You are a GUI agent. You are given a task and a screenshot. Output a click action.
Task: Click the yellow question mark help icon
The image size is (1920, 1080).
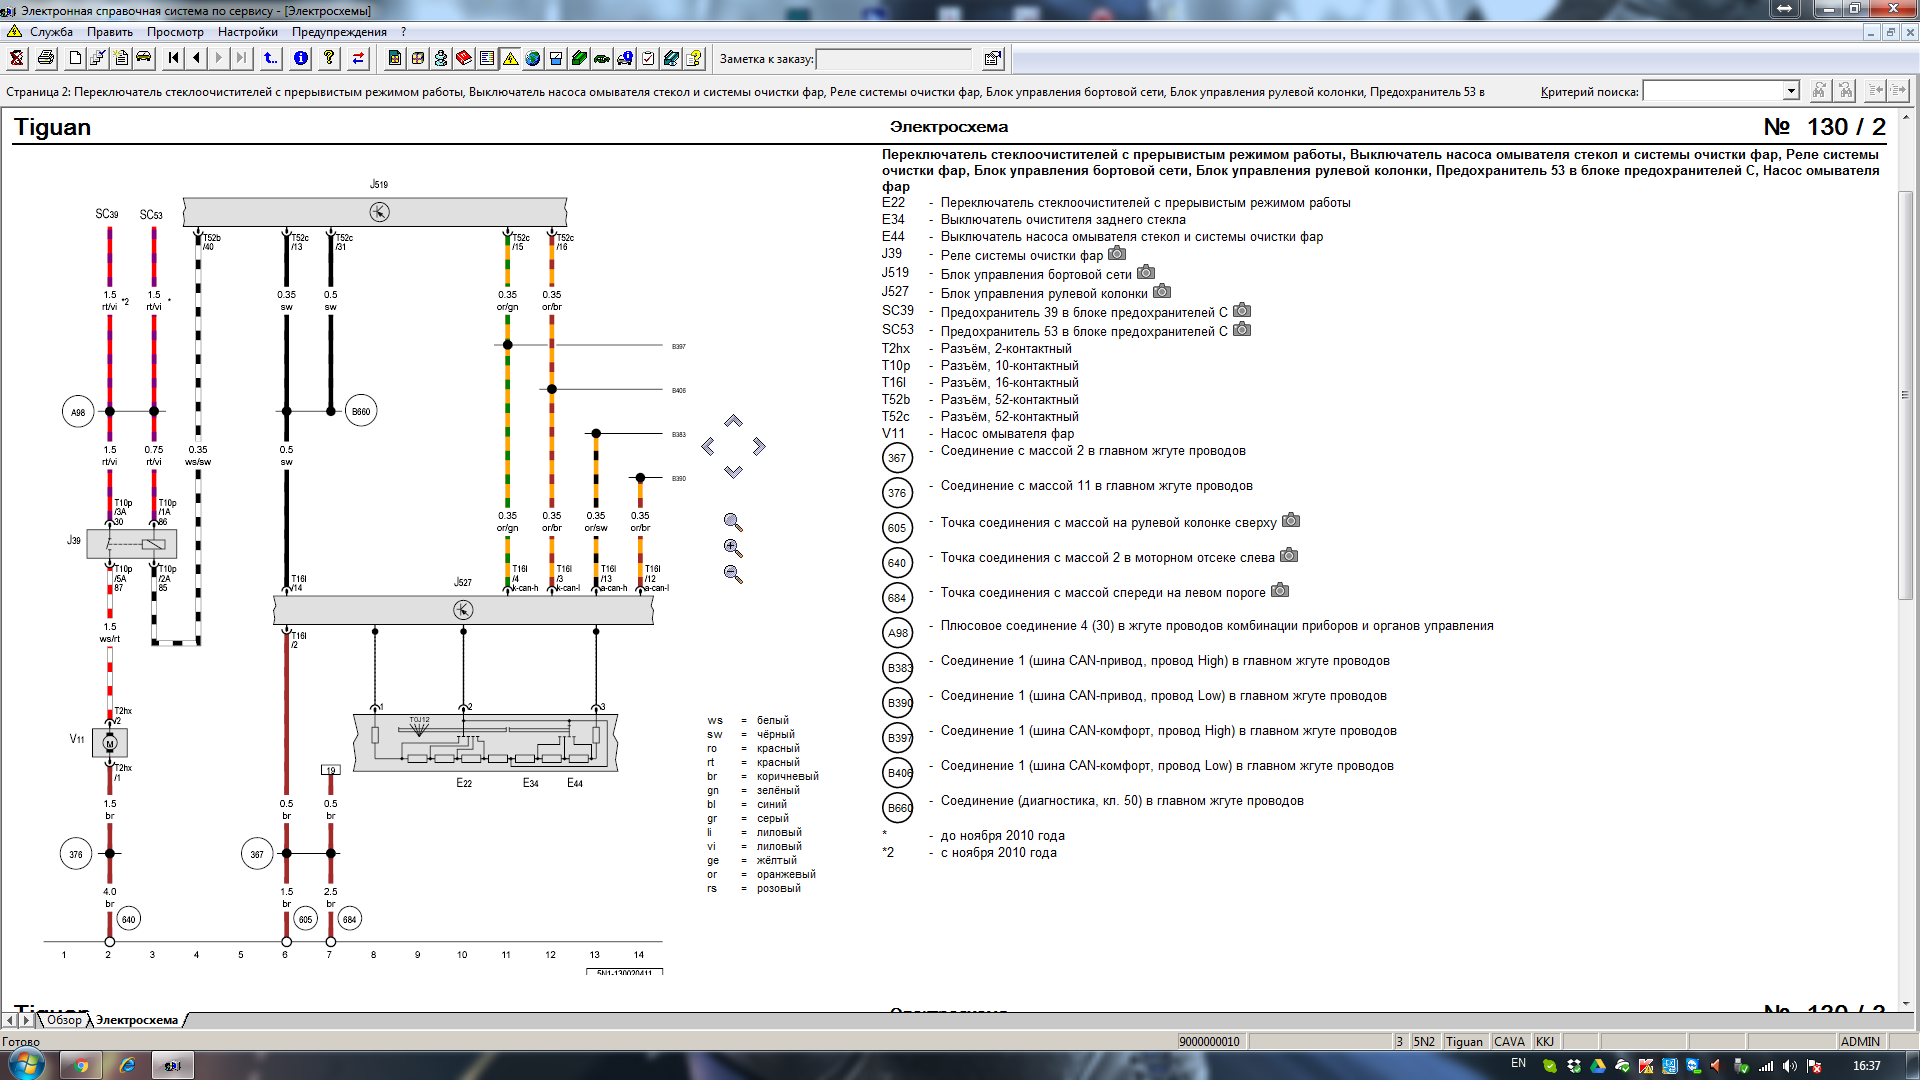(x=329, y=58)
